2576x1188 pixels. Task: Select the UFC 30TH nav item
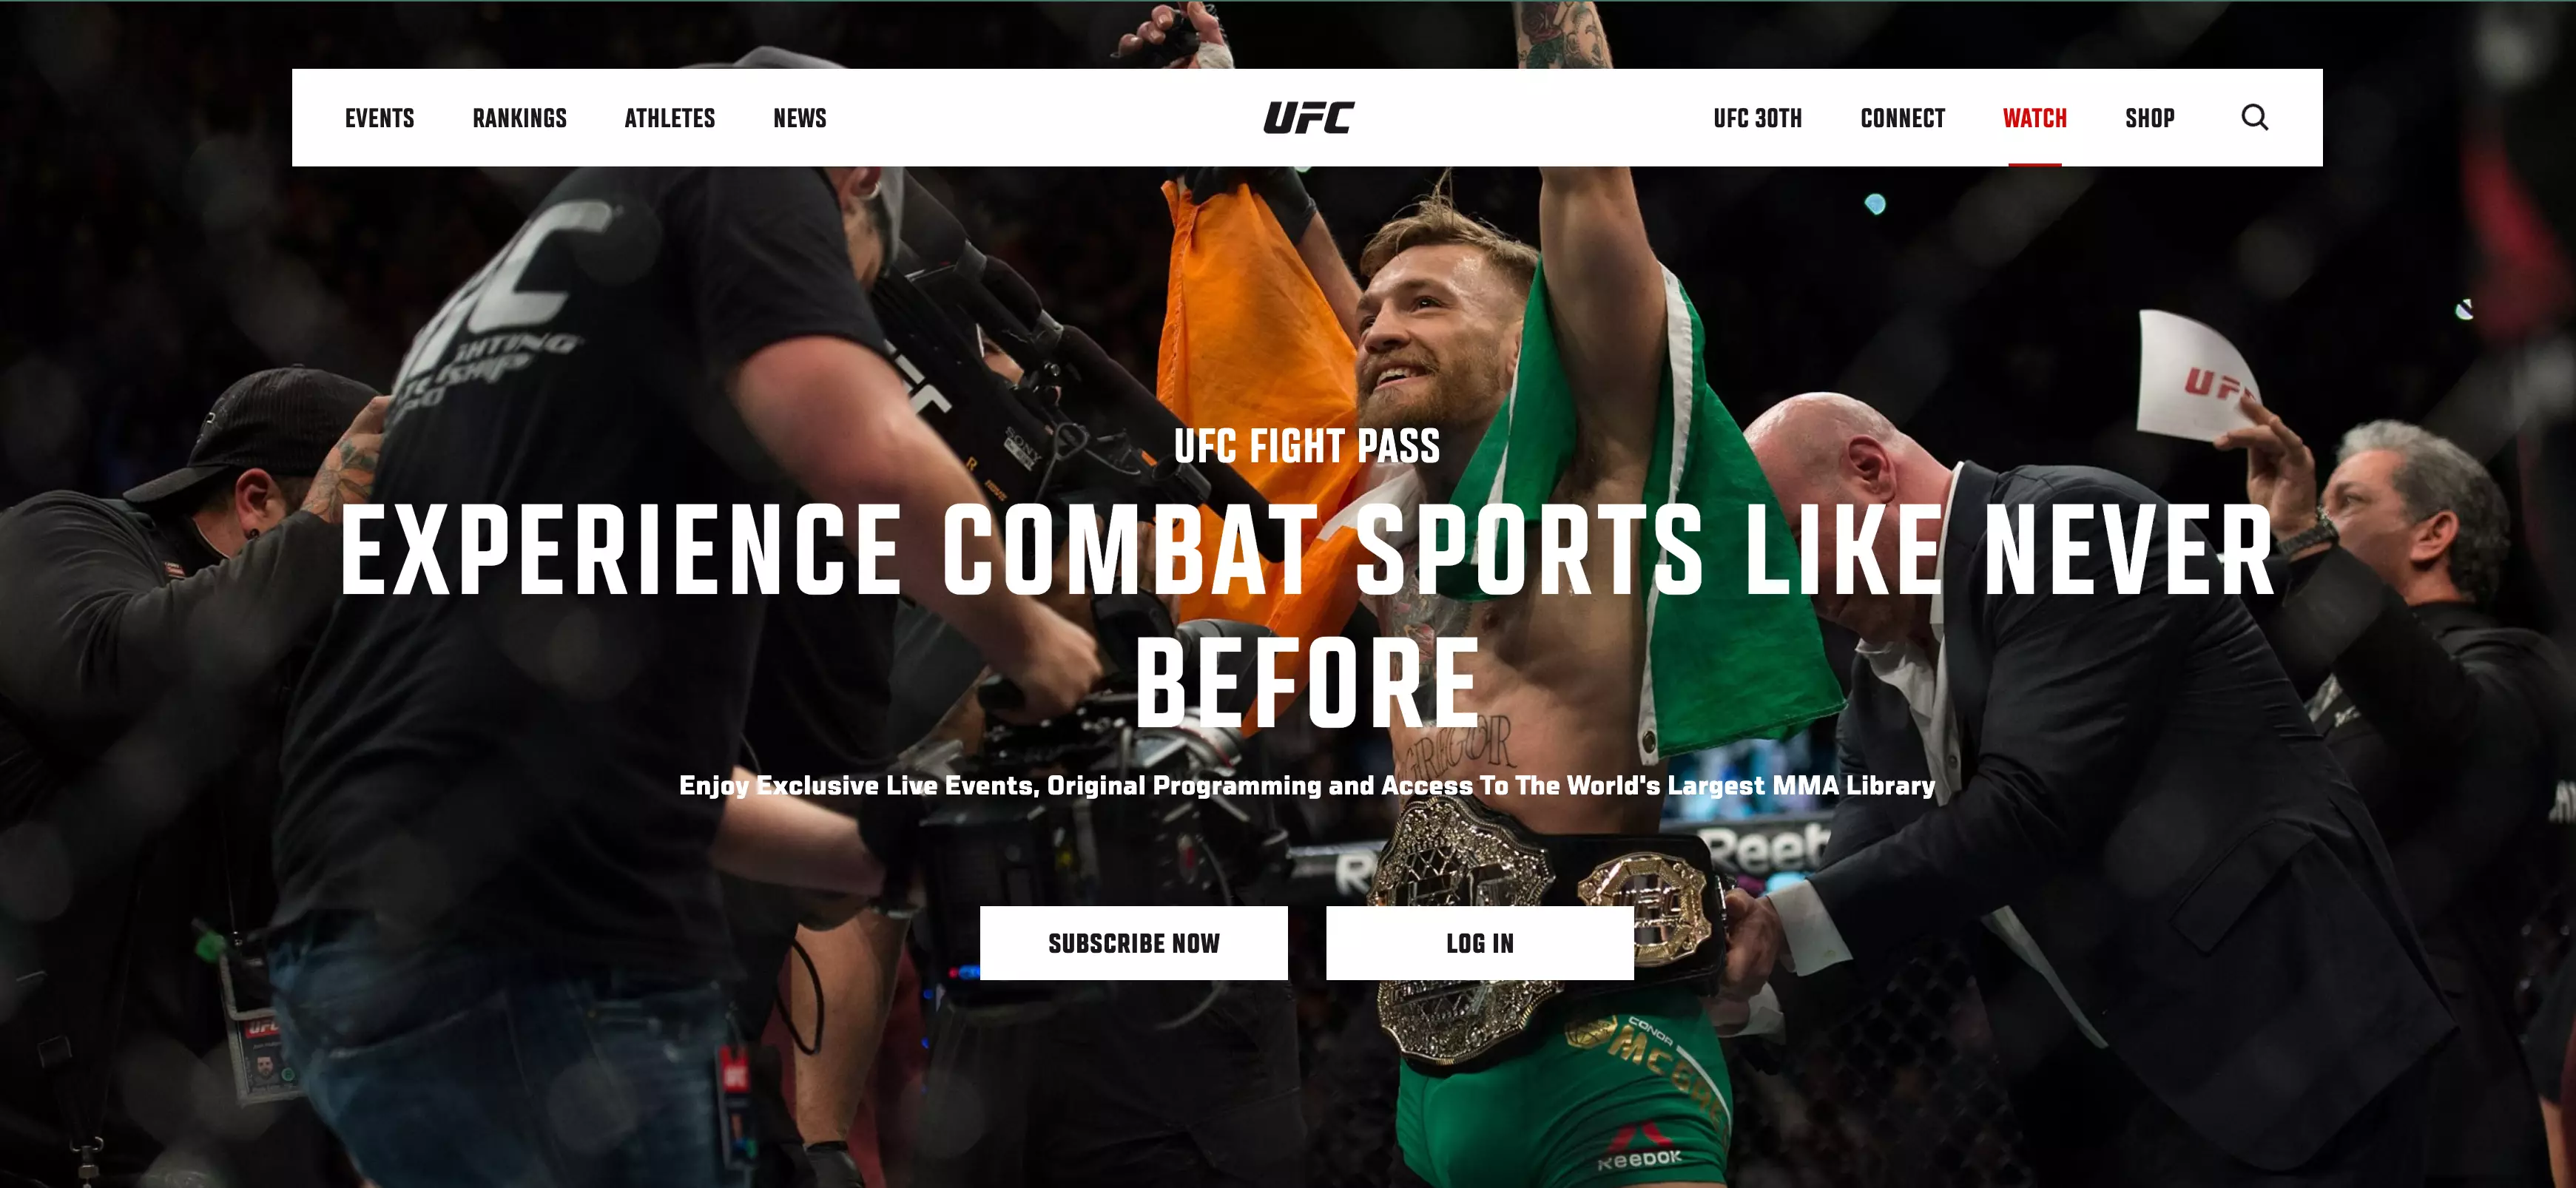coord(1757,118)
